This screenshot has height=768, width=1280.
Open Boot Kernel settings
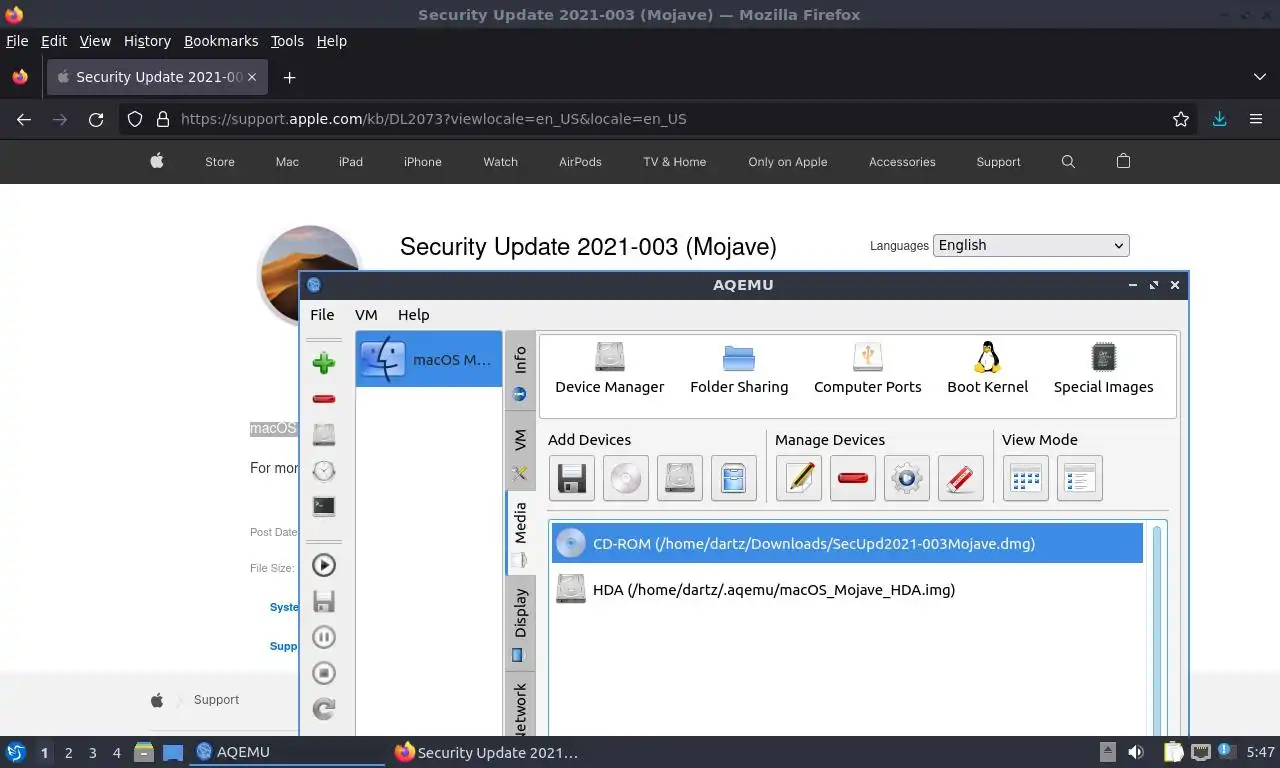[987, 368]
